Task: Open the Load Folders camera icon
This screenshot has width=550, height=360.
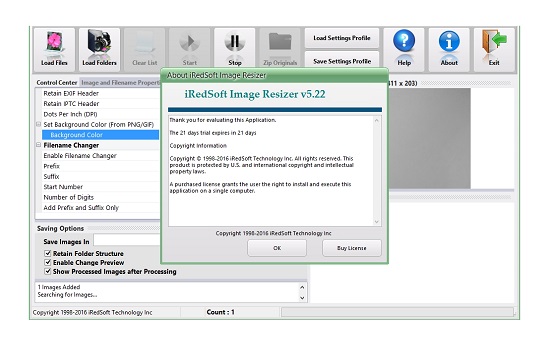Action: click(x=99, y=49)
